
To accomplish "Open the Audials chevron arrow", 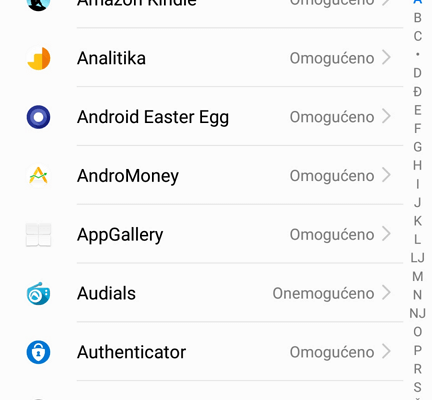I will click(x=386, y=293).
